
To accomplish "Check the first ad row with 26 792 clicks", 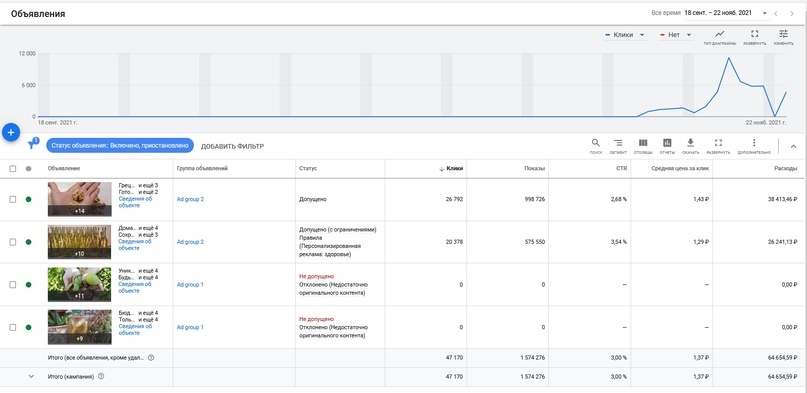I will coord(13,199).
